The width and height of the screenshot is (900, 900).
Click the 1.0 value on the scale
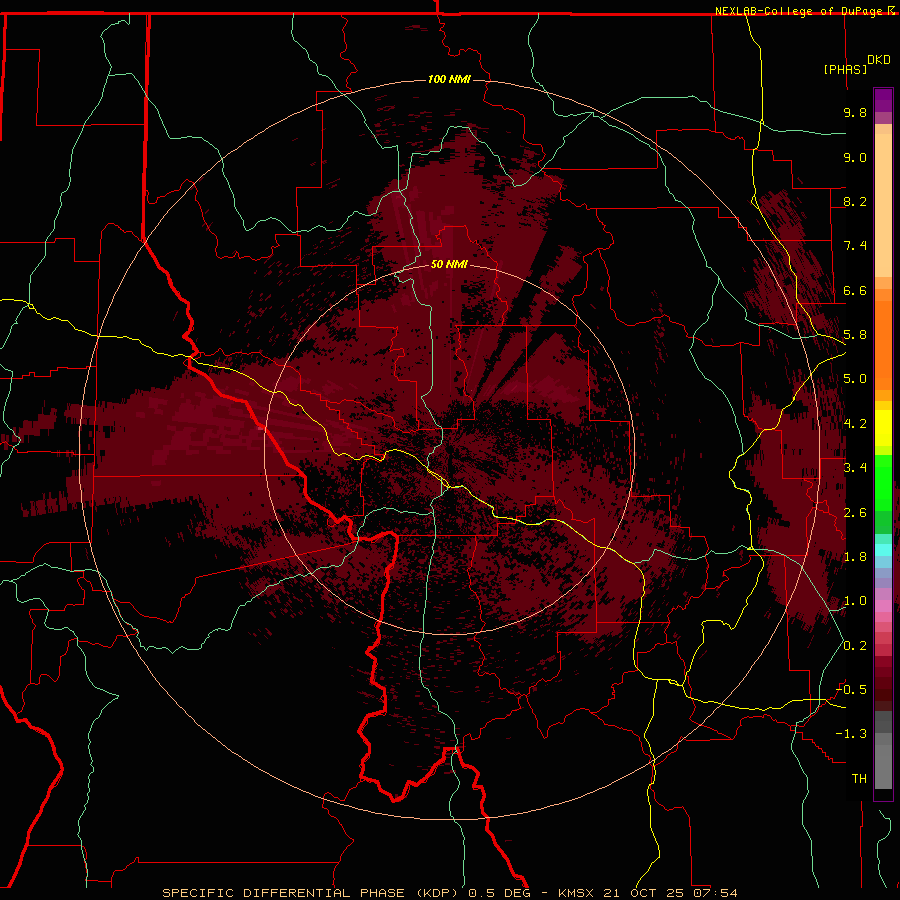[x=855, y=601]
